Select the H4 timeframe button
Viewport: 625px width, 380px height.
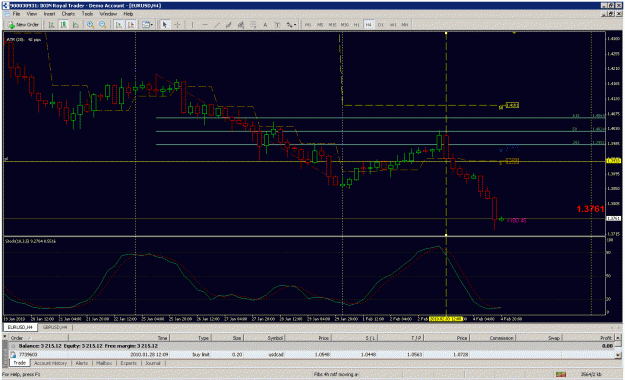pos(369,25)
